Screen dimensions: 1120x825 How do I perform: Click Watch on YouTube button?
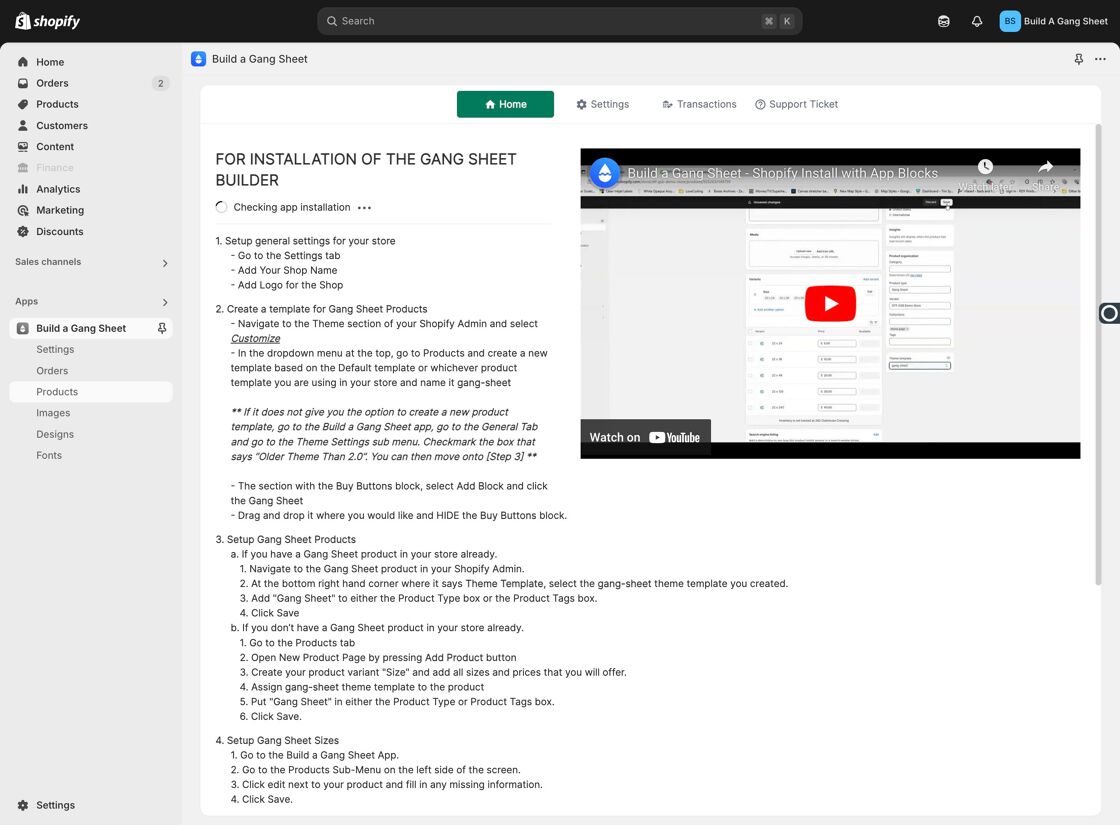click(x=645, y=438)
